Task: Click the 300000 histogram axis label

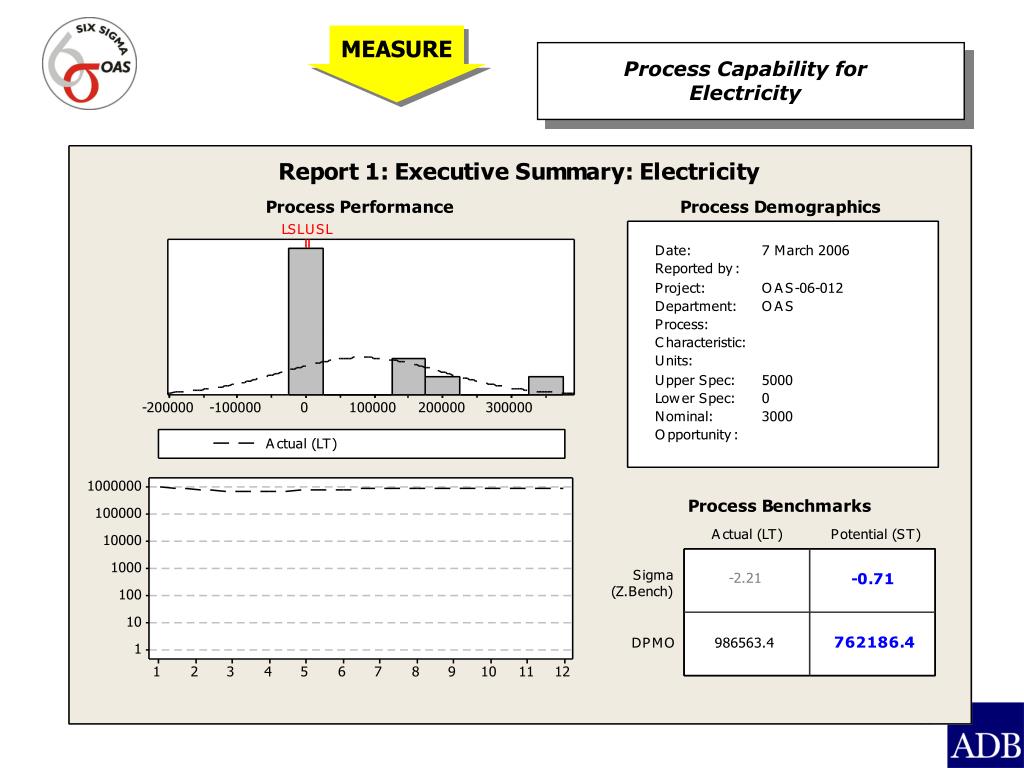Action: pos(509,408)
